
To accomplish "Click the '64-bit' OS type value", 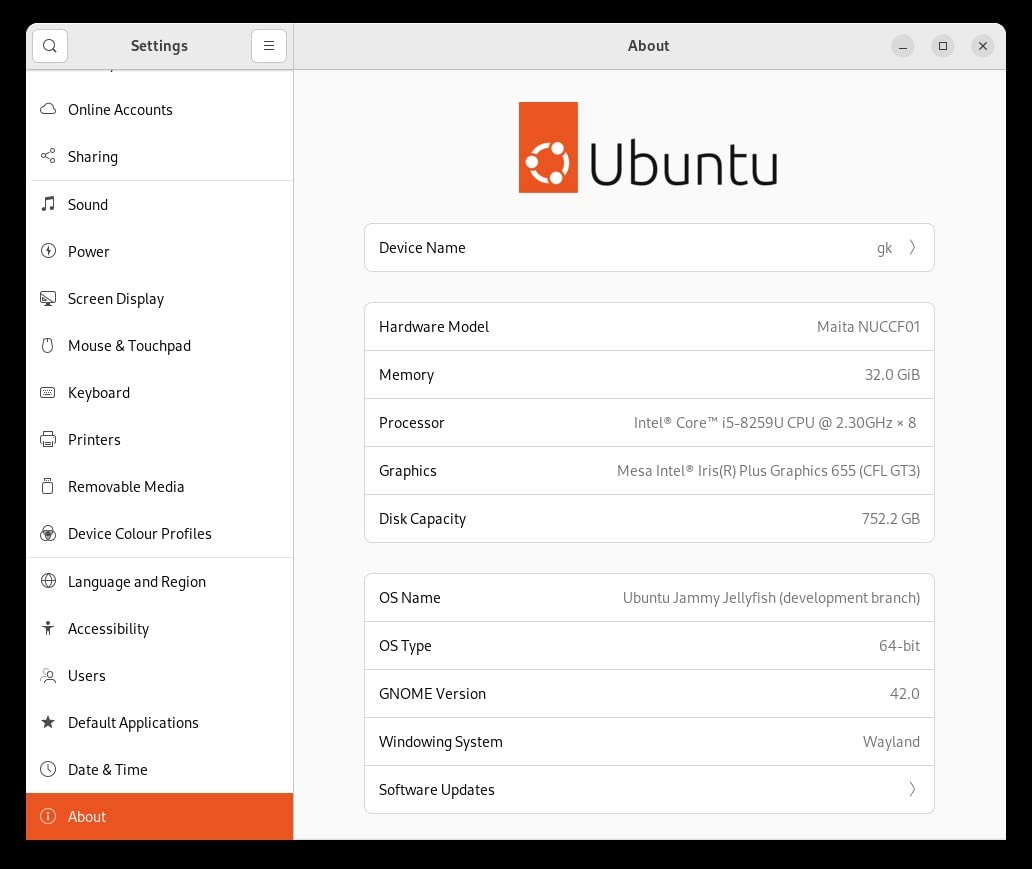I will click(x=899, y=646).
